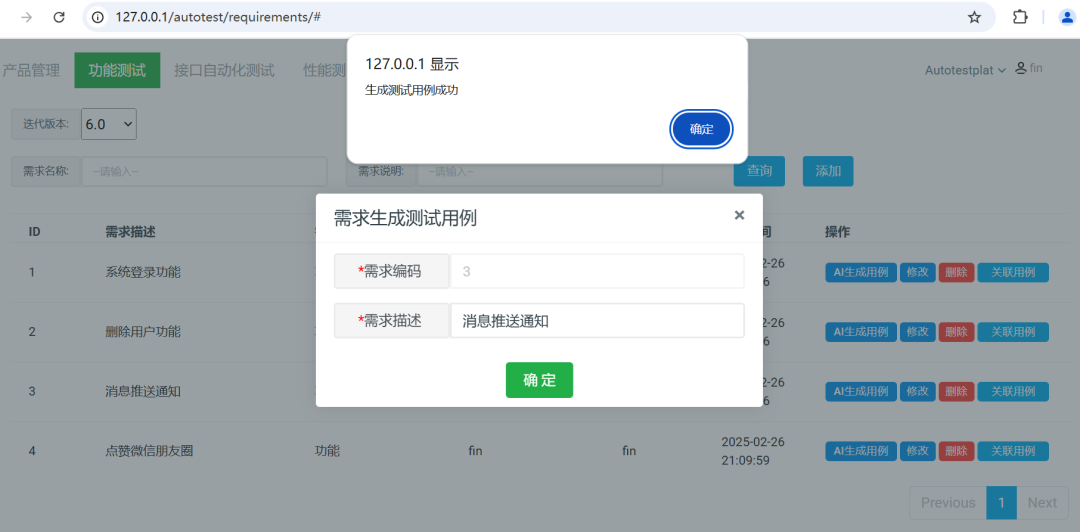
Task: Expand the Autotestplat dropdown menu
Action: pyautogui.click(x=965, y=70)
